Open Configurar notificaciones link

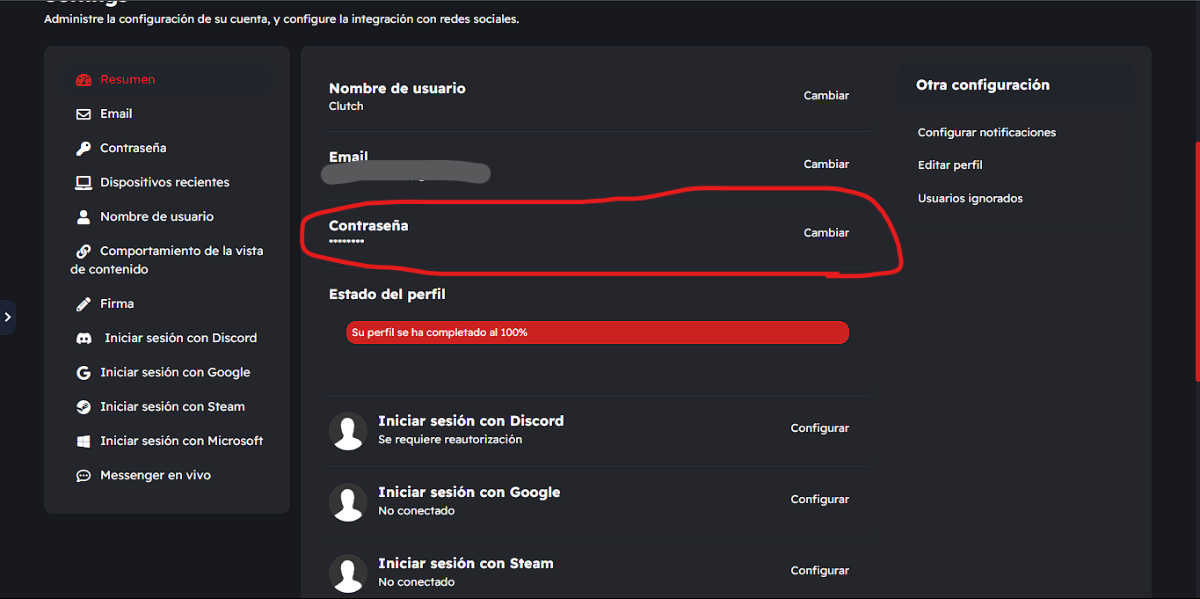point(987,132)
